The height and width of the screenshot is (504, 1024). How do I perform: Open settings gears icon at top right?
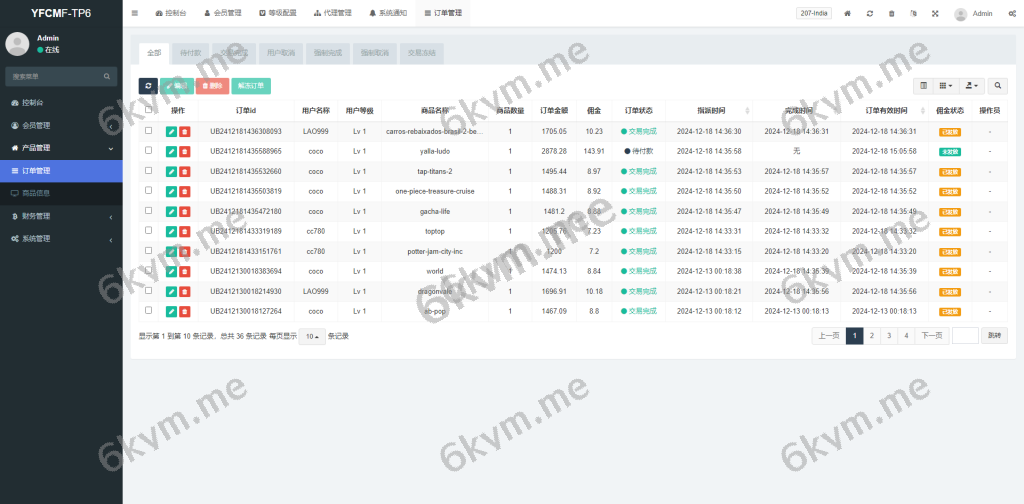tap(1011, 14)
